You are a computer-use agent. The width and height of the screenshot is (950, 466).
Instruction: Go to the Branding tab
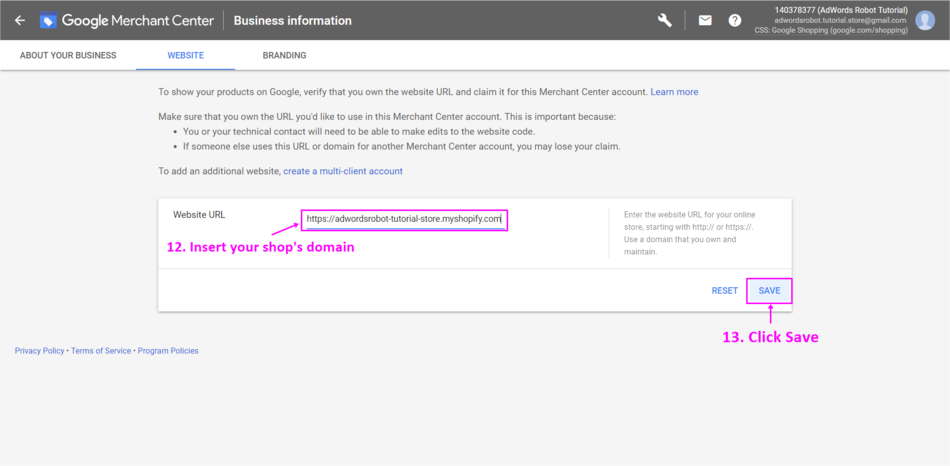pyautogui.click(x=284, y=55)
